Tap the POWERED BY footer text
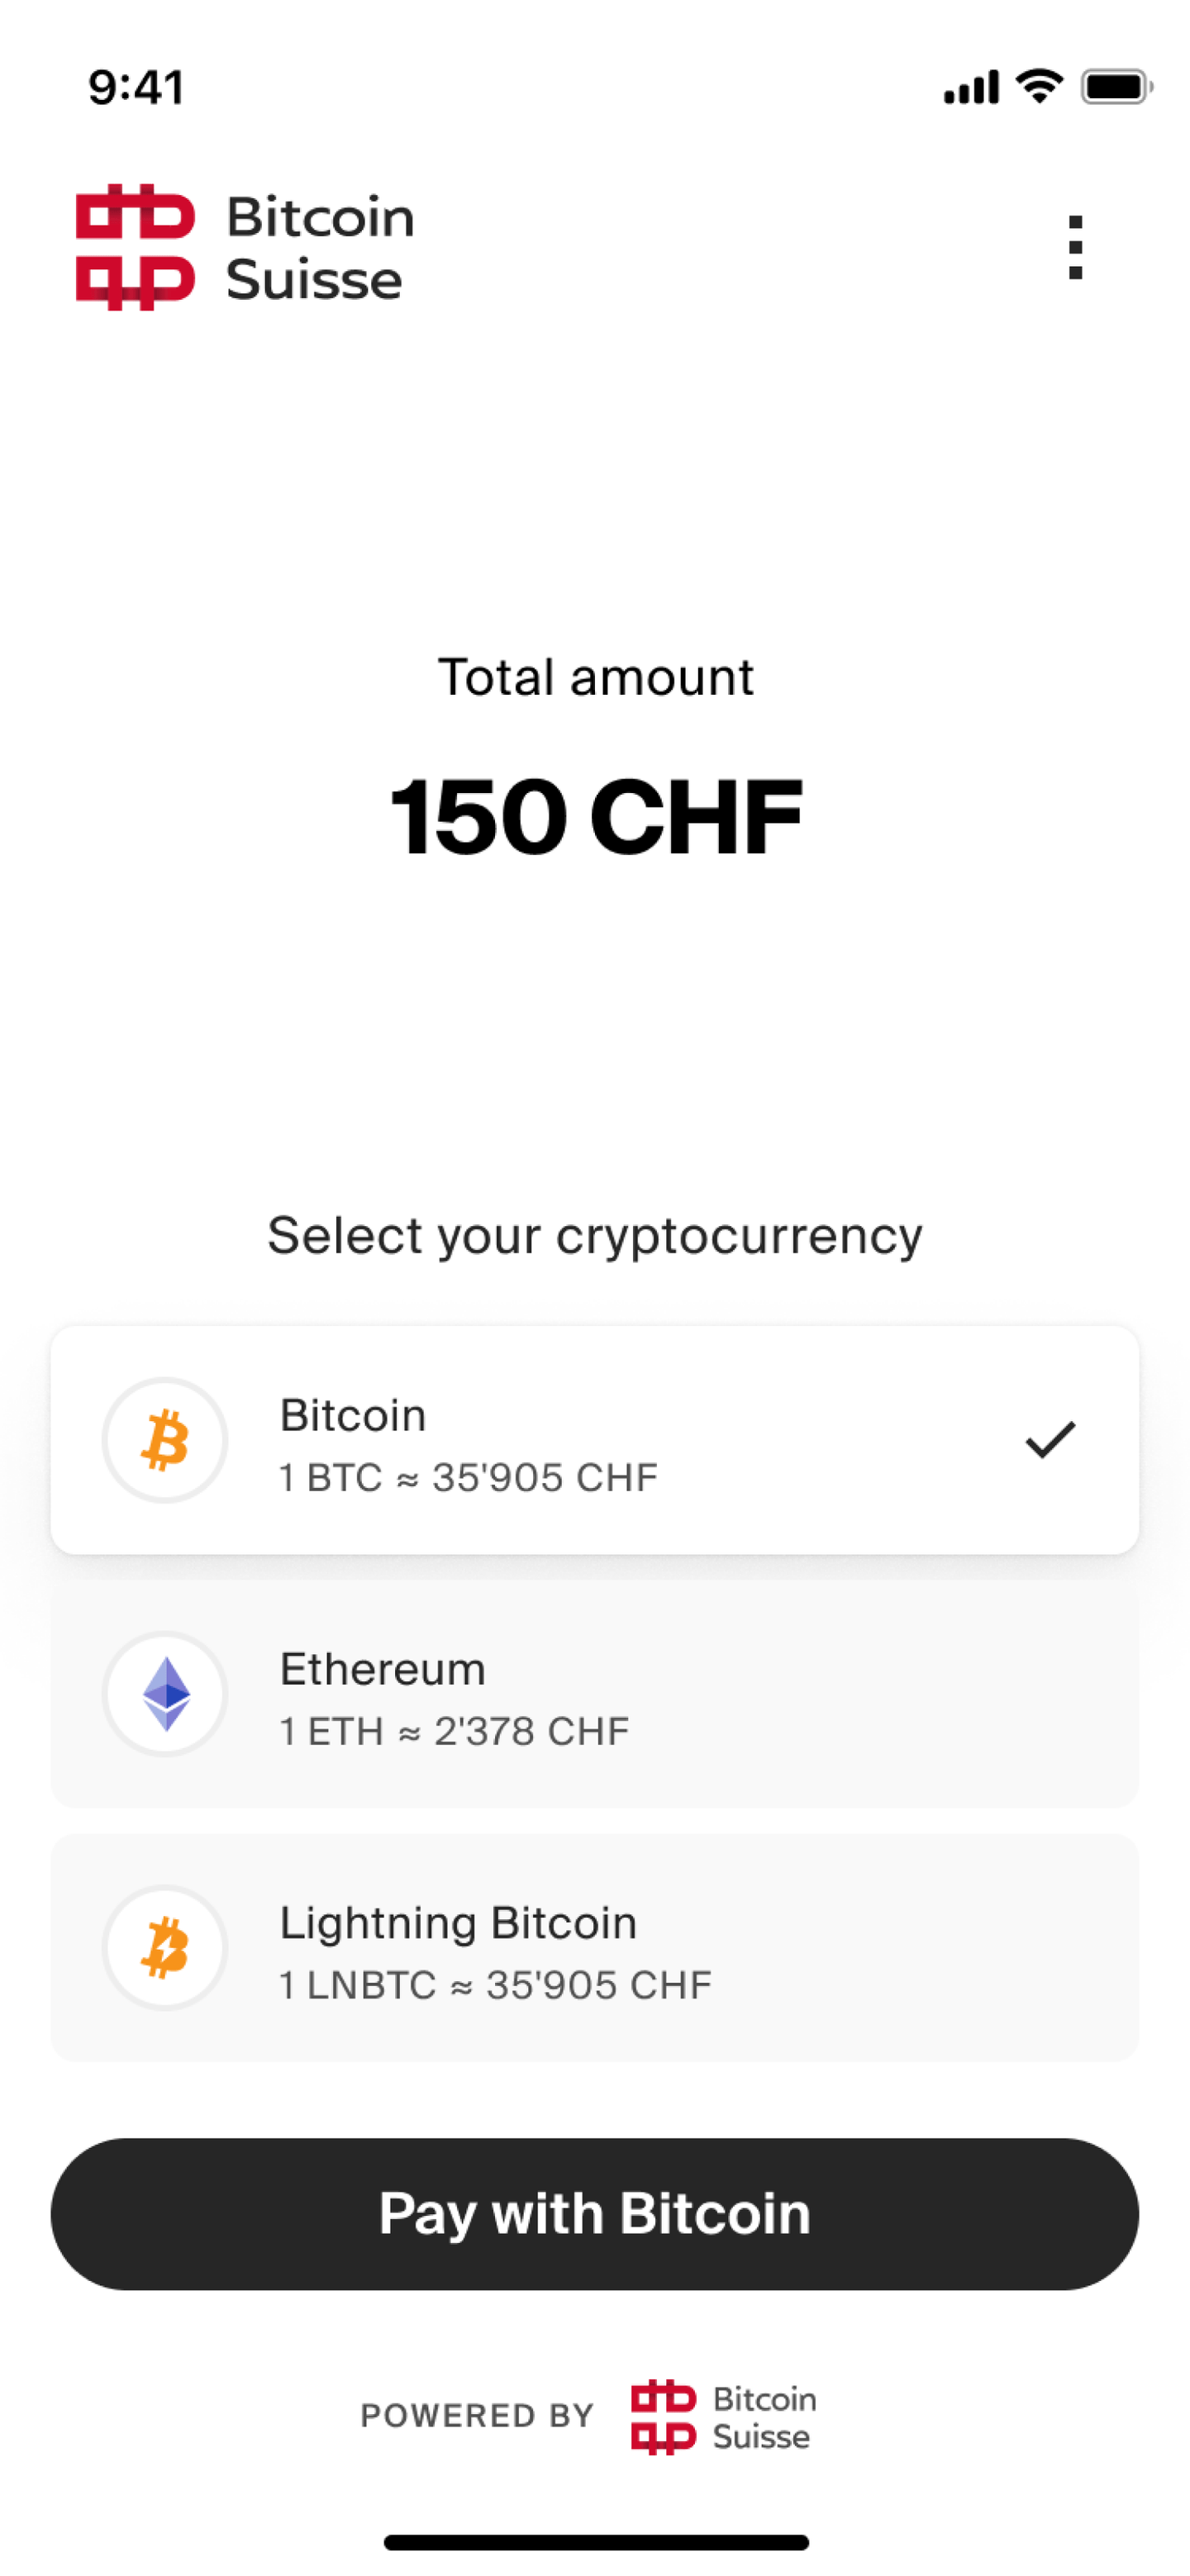Image resolution: width=1190 pixels, height=2576 pixels. tap(477, 2416)
